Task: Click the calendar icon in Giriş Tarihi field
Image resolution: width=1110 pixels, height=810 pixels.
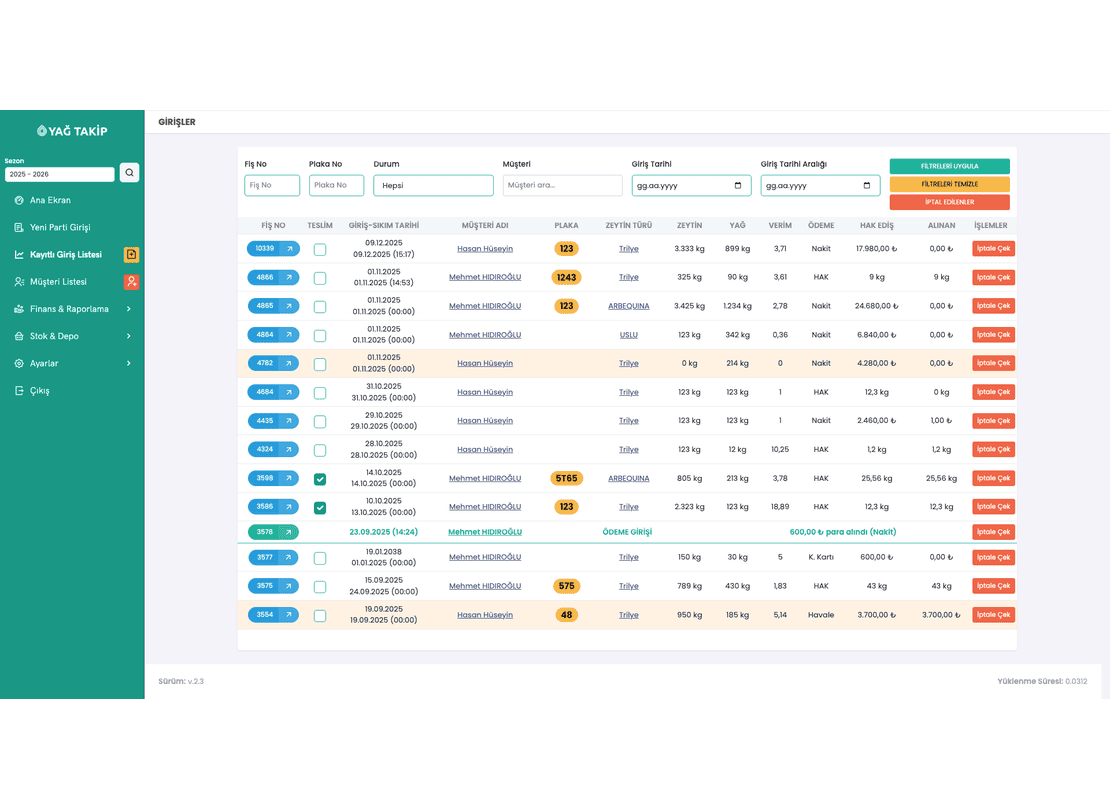Action: coord(738,186)
